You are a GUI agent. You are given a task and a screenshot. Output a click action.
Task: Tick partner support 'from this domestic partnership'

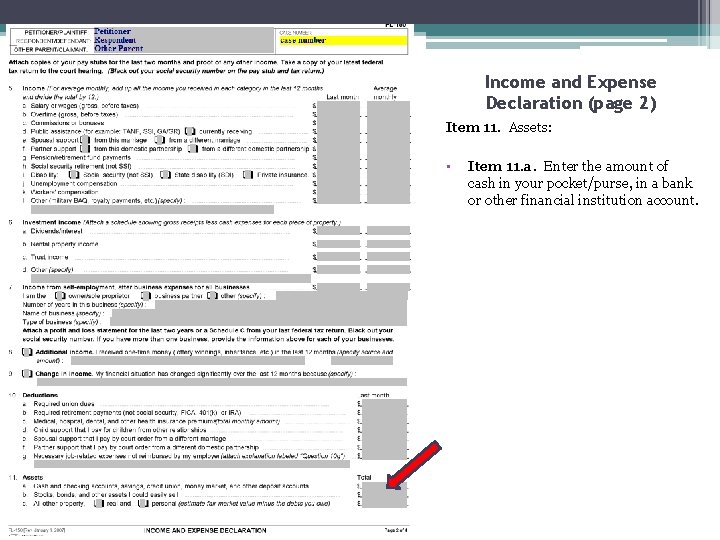[85, 148]
